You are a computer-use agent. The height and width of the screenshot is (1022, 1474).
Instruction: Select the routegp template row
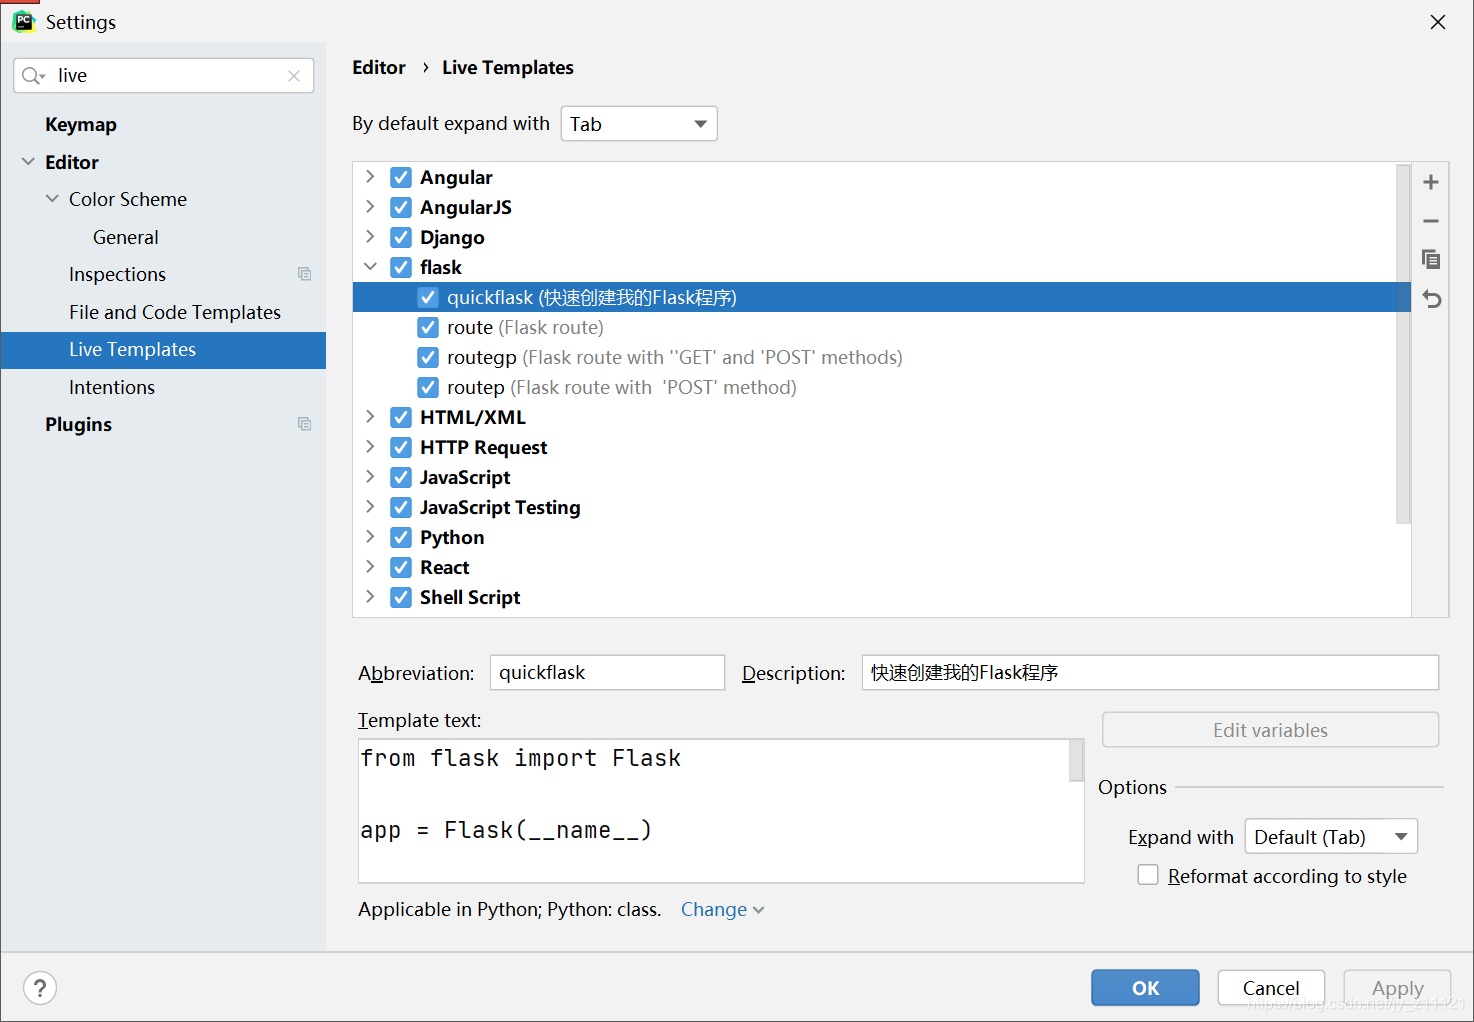tap(881, 357)
